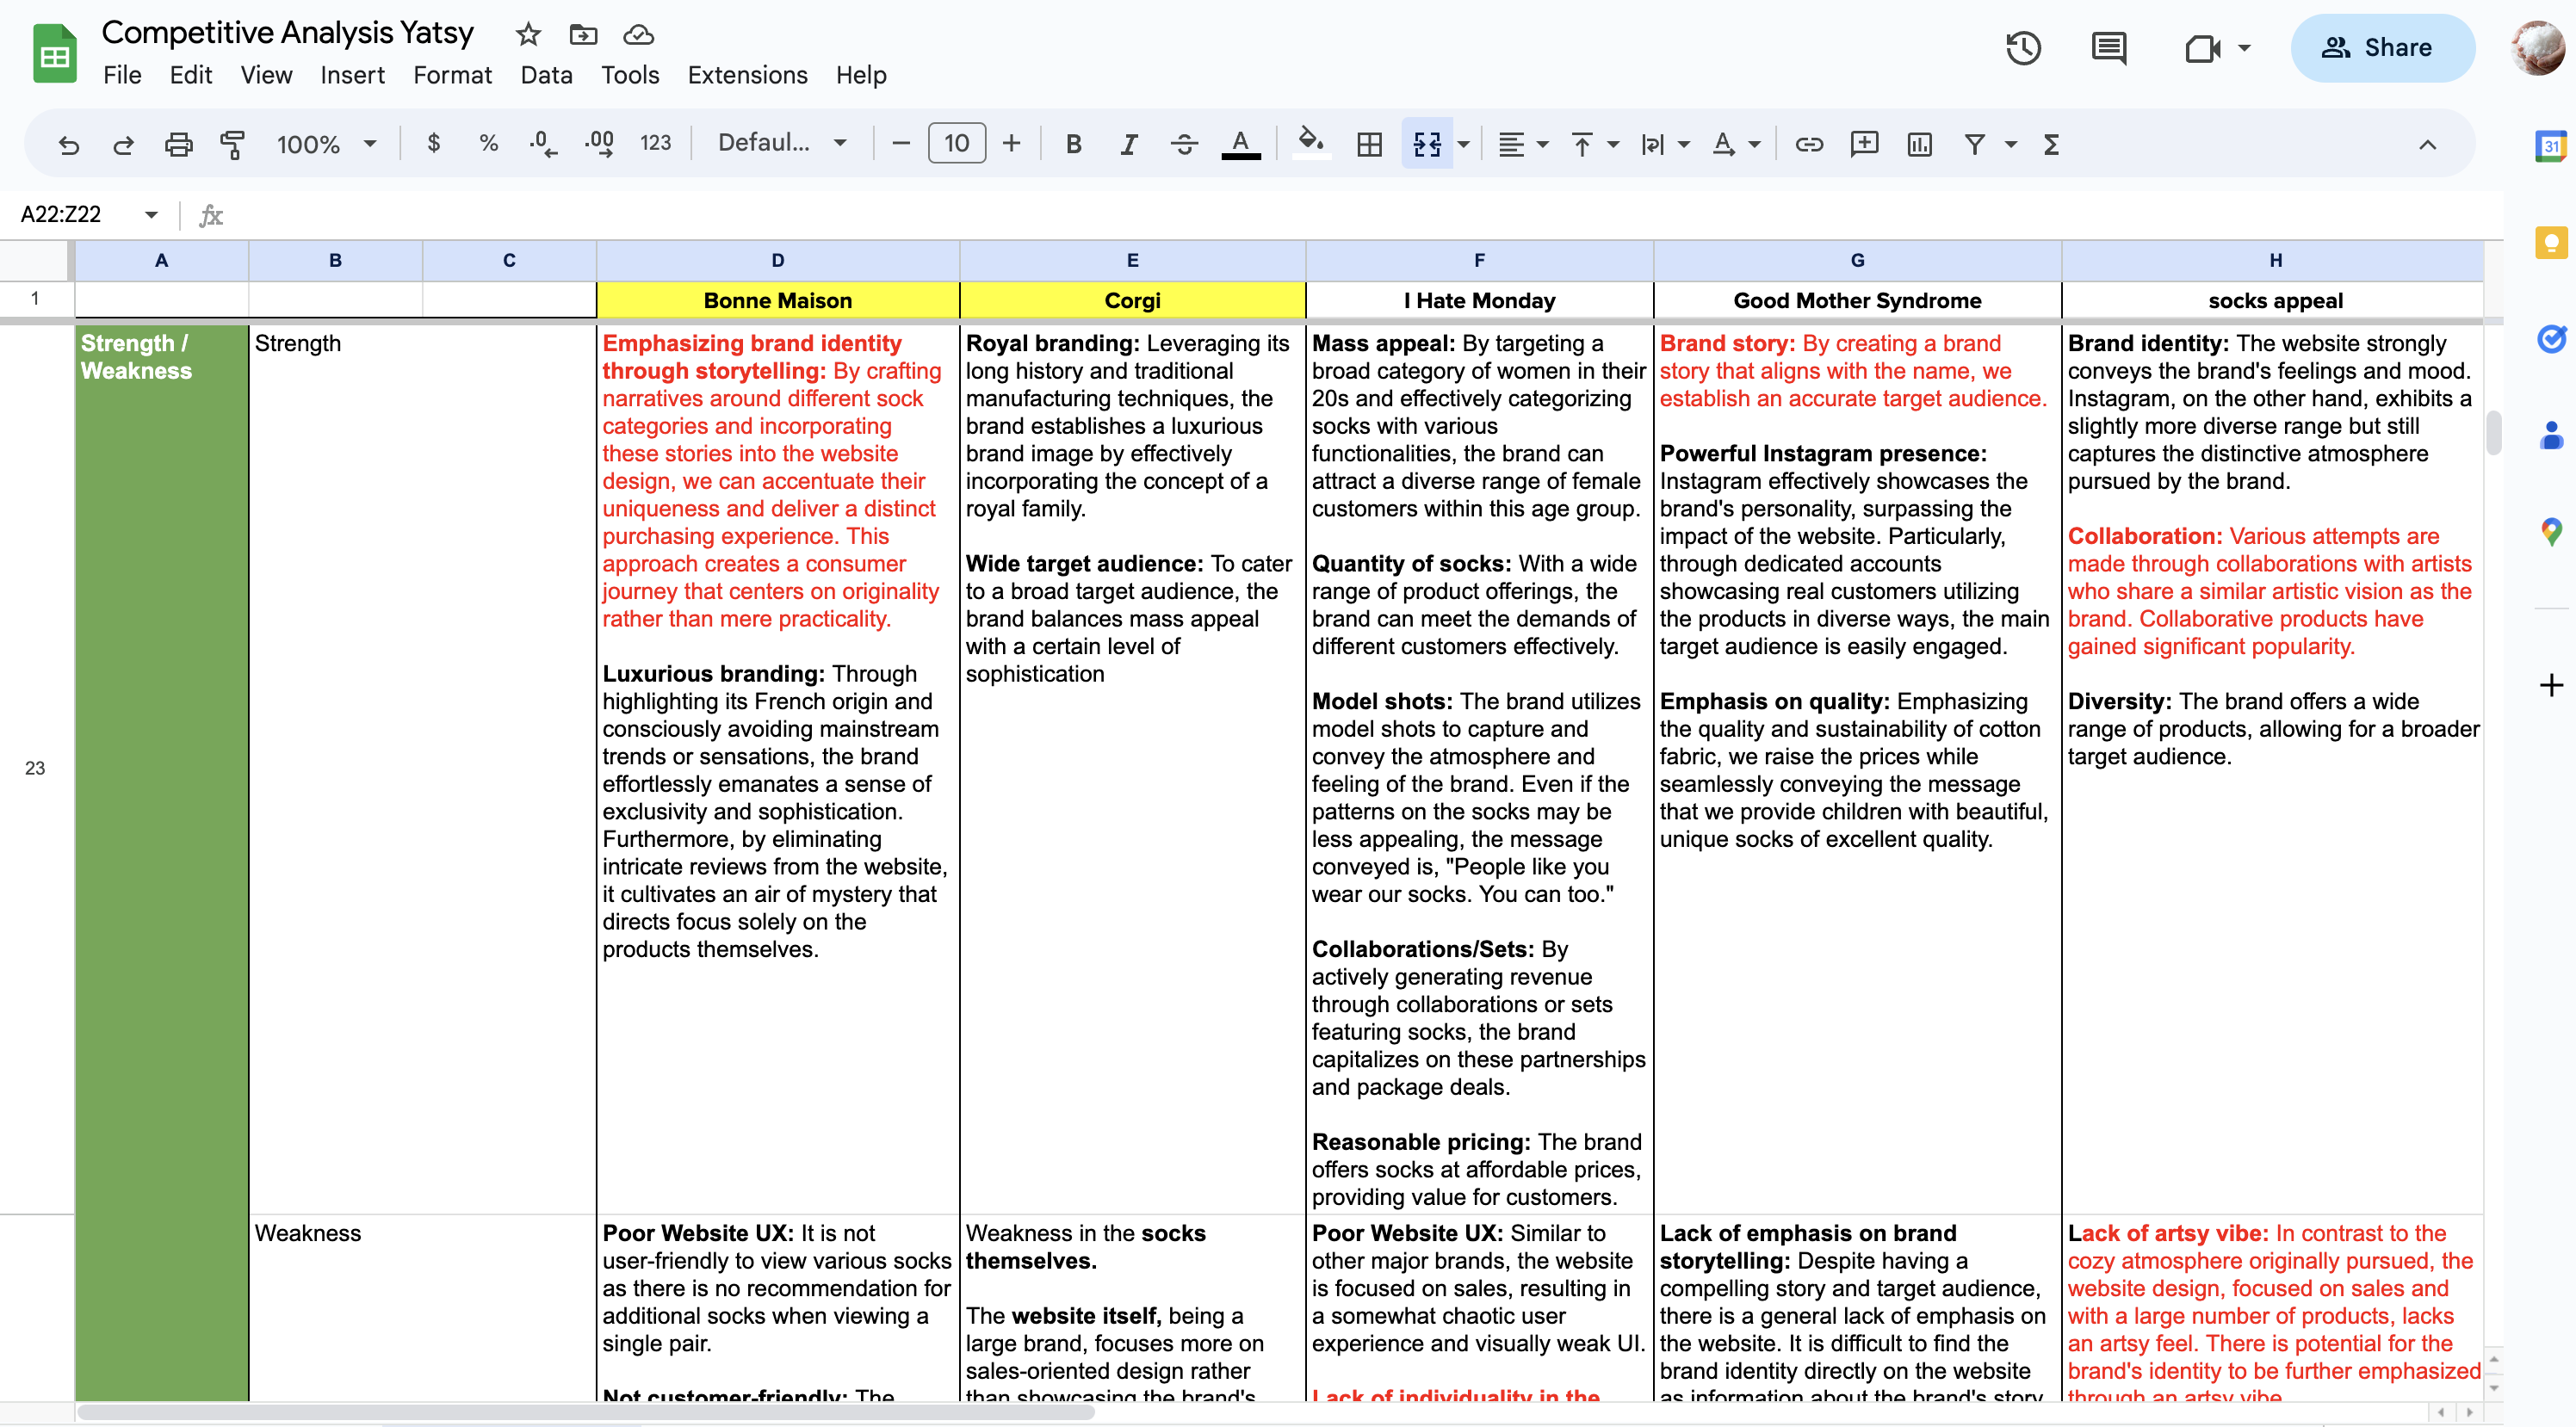Open the Edit menu

coord(190,75)
